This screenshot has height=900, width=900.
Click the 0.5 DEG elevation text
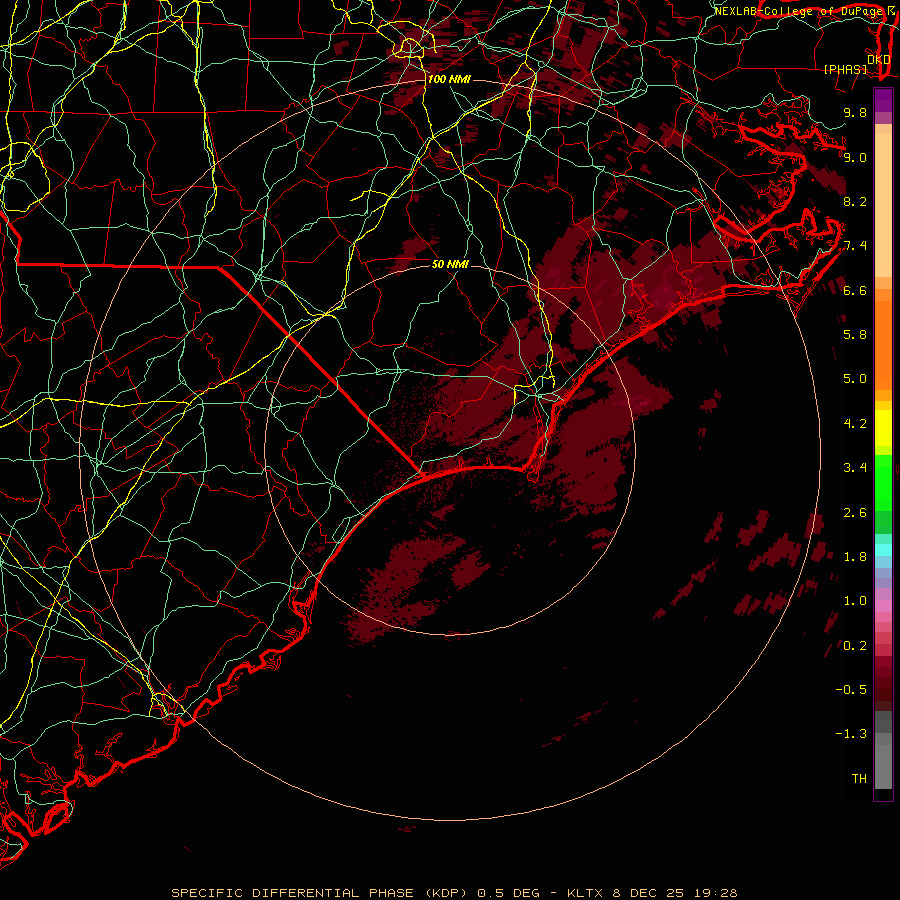509,893
